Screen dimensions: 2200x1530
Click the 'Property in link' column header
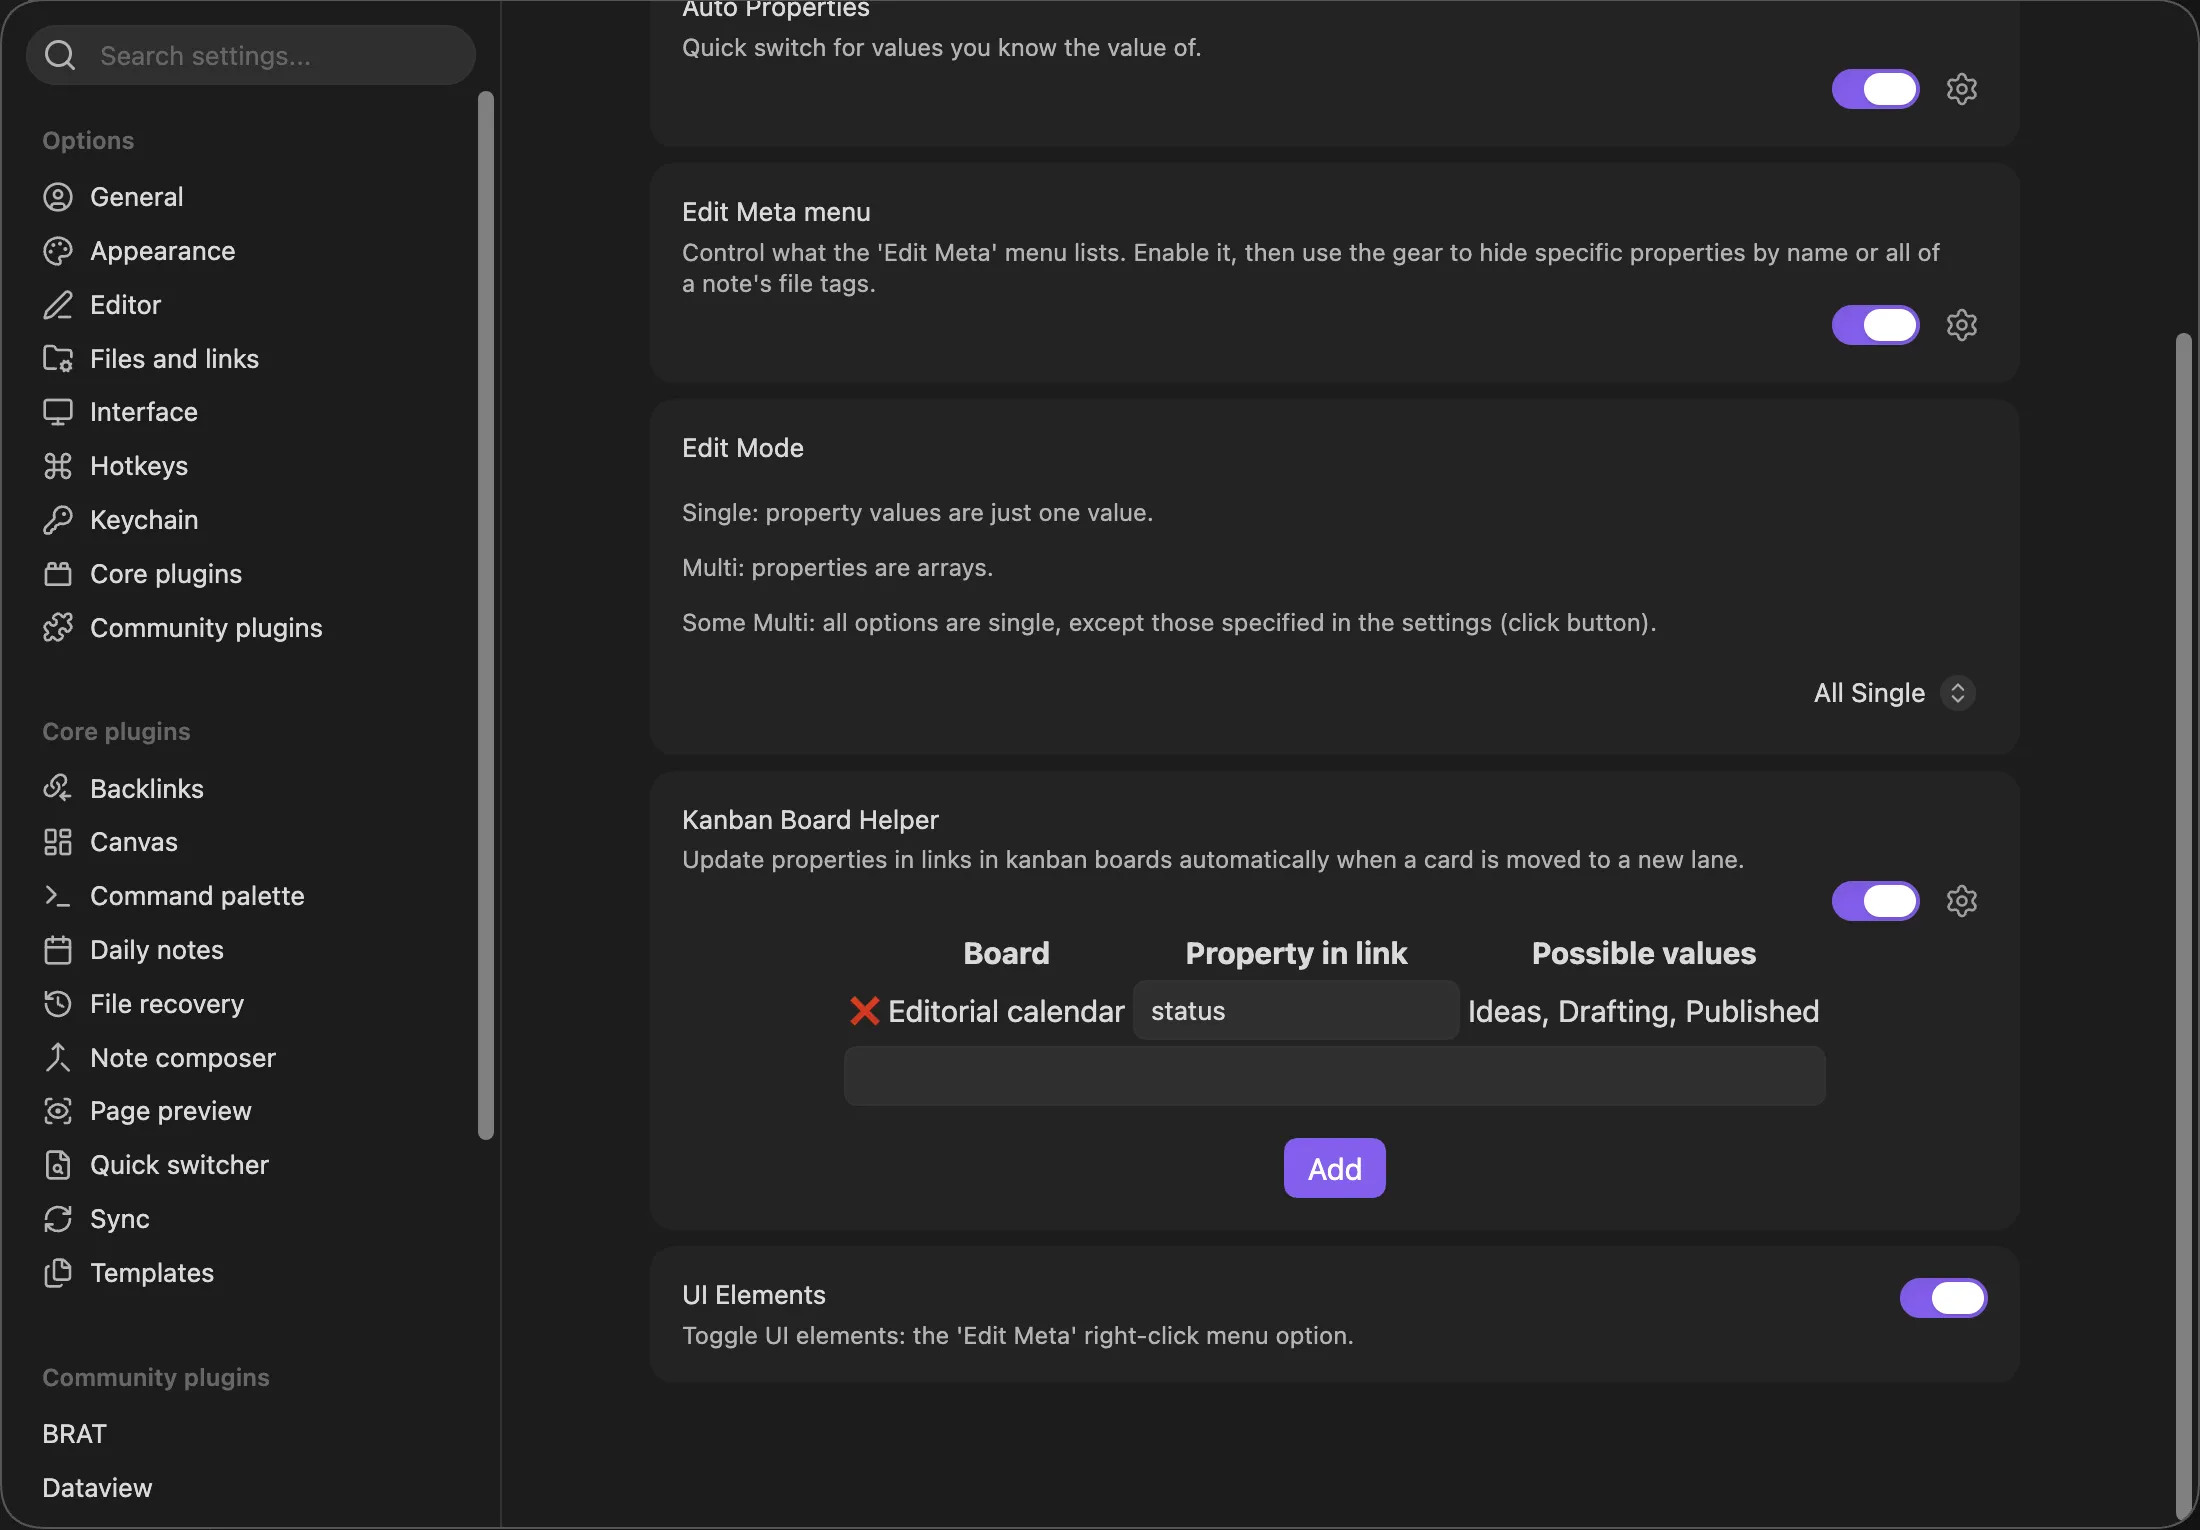[x=1296, y=953]
